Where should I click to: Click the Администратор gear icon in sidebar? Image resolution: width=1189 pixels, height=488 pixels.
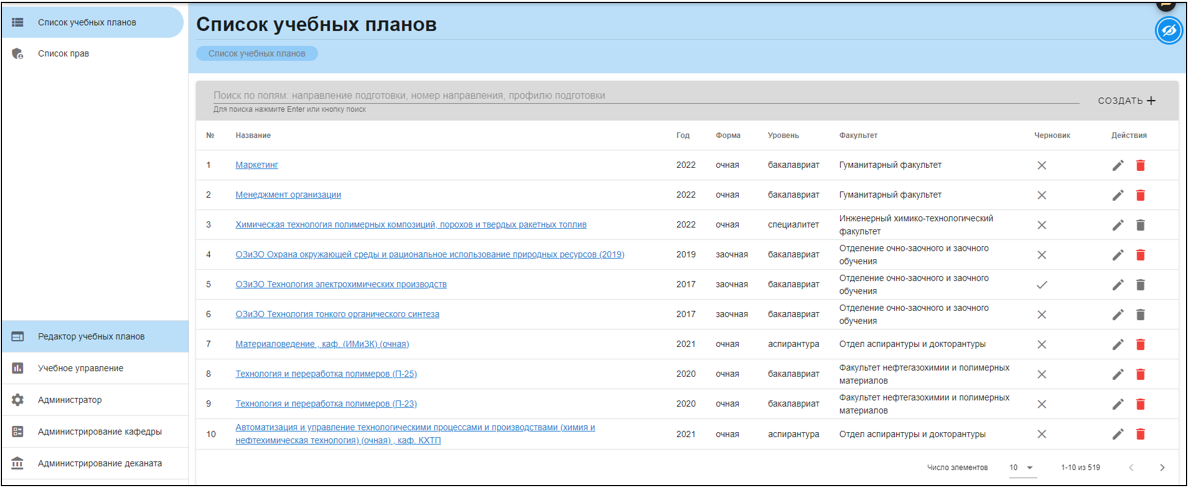[17, 400]
